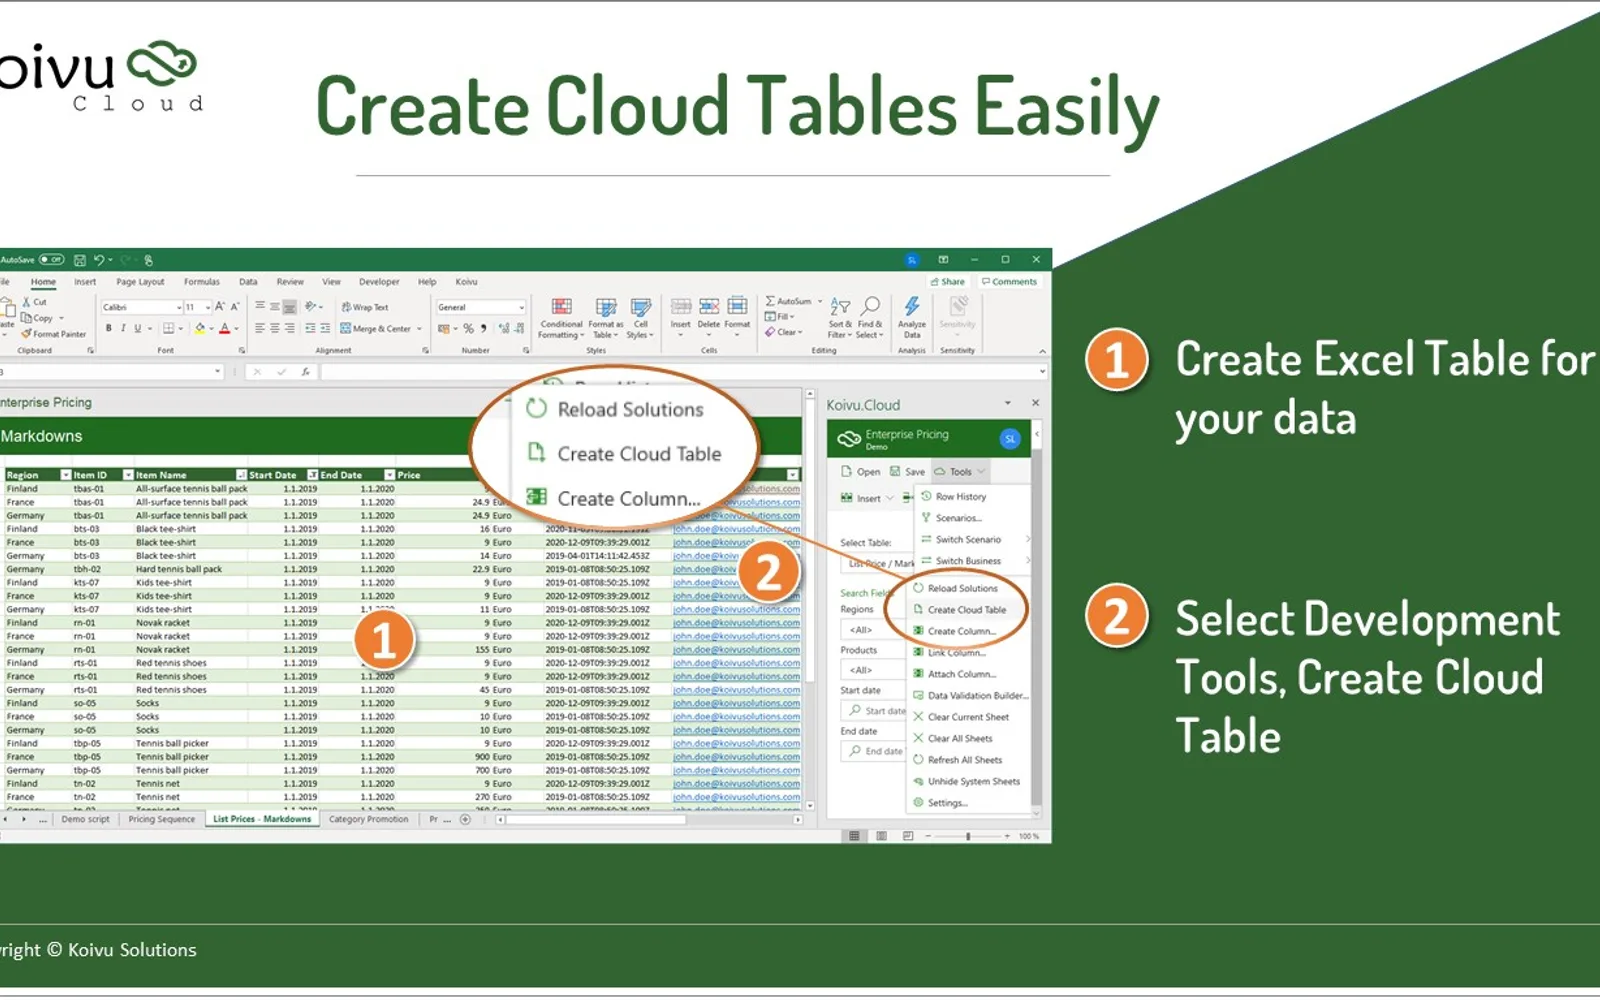Image resolution: width=1600 pixels, height=1000 pixels.
Task: Select the Category Promotion sheet tab
Action: click(x=368, y=819)
